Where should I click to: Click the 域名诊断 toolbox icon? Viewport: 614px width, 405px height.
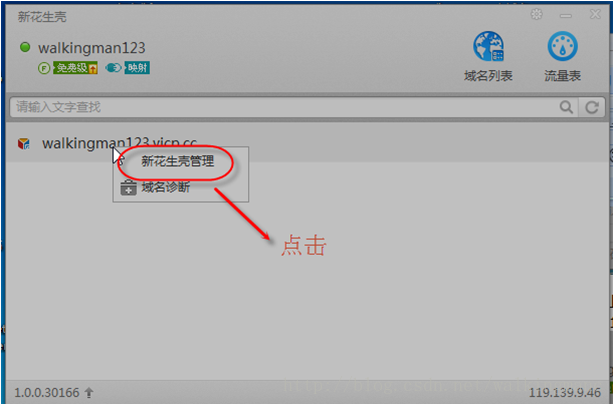[128, 188]
